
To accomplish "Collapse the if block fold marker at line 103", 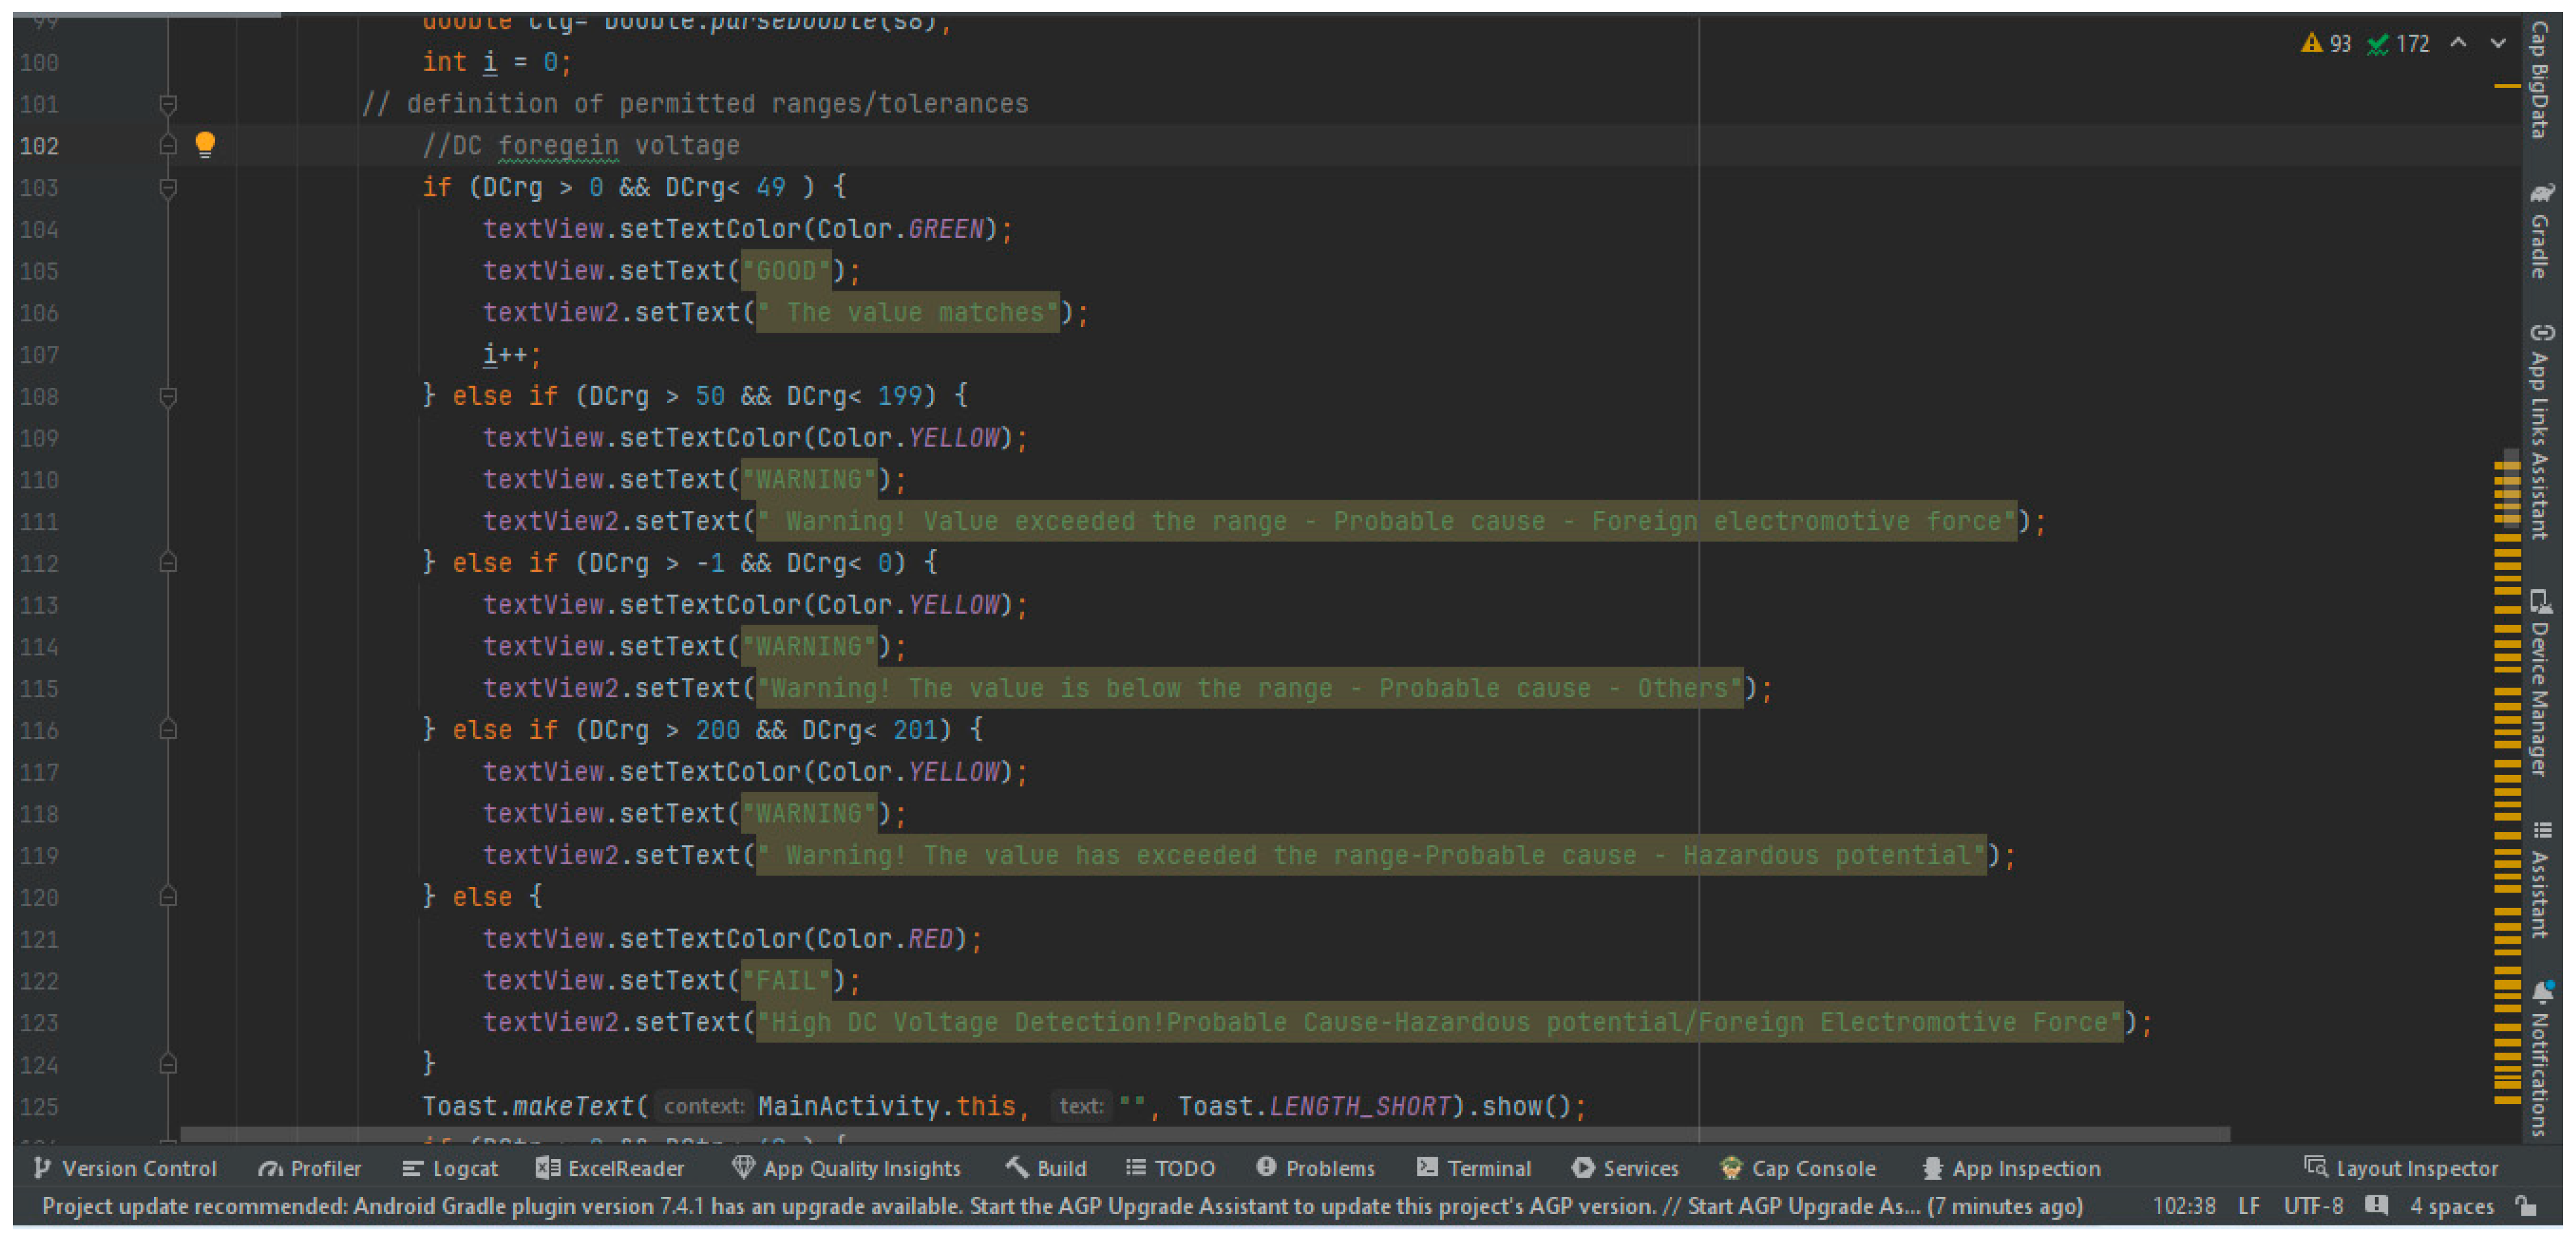I will 168,187.
